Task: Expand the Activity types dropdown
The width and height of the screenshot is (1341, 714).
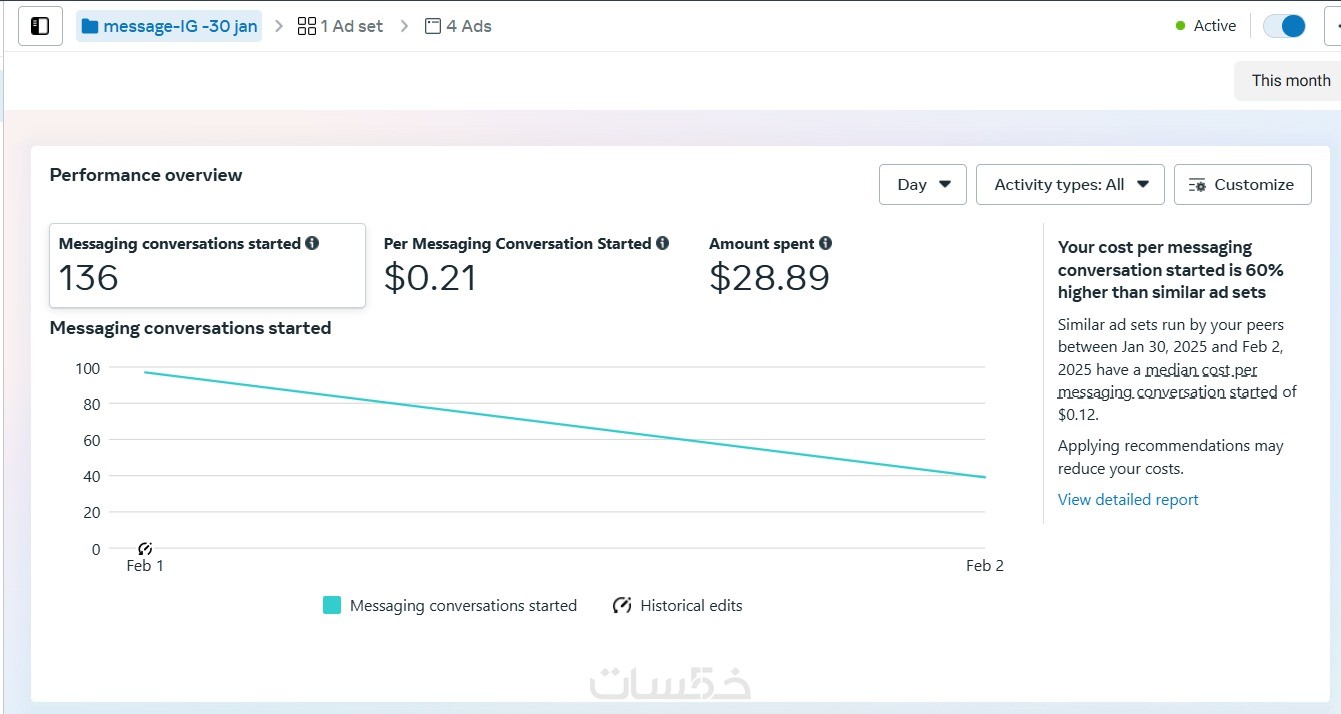Action: [1069, 185]
